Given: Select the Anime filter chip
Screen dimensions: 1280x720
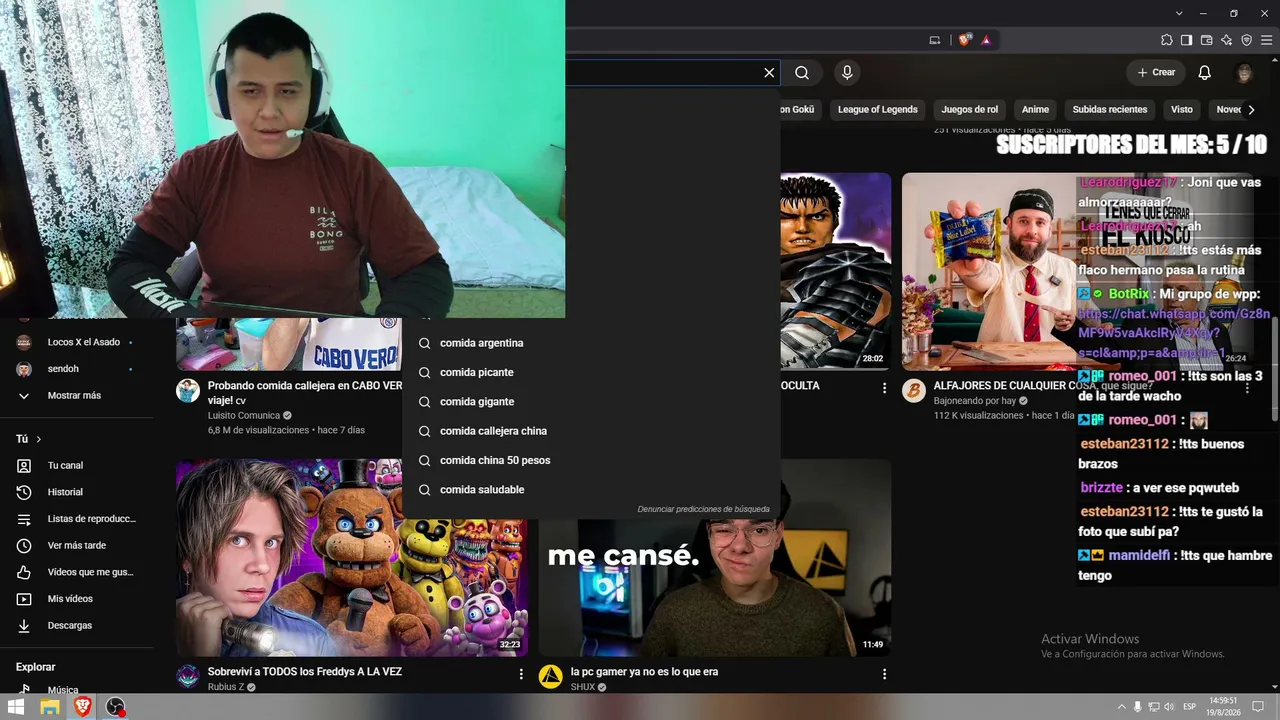Looking at the screenshot, I should click(1035, 110).
